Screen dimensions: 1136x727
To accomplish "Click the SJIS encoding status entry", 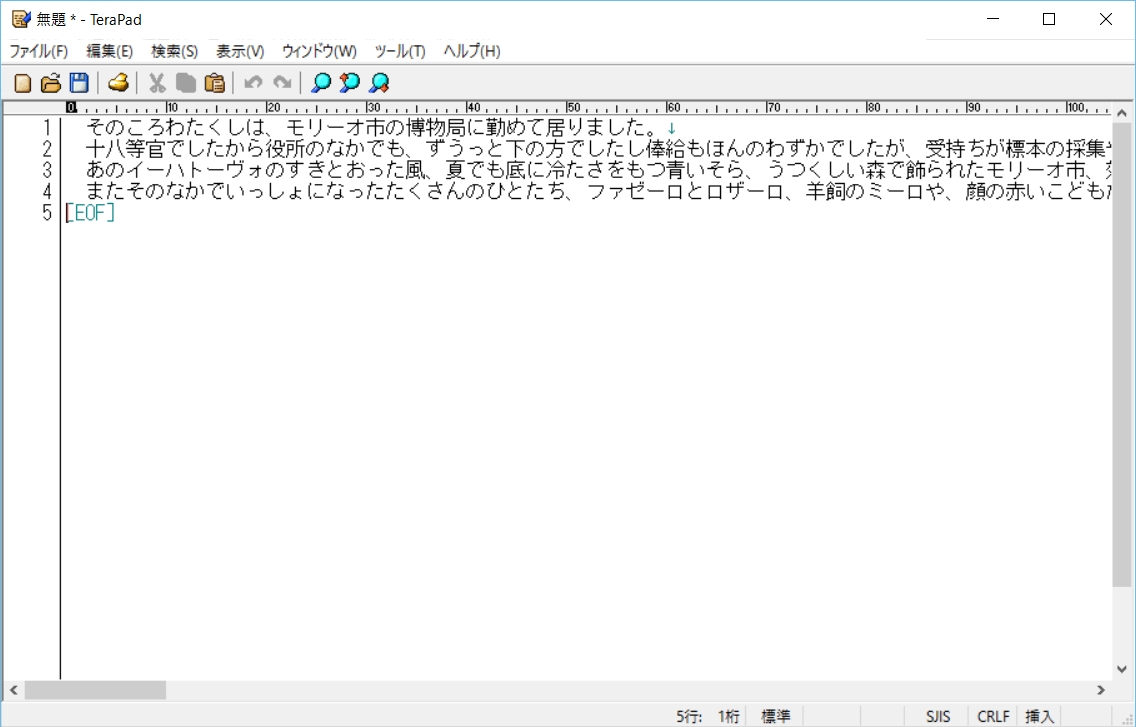I will tap(937, 716).
